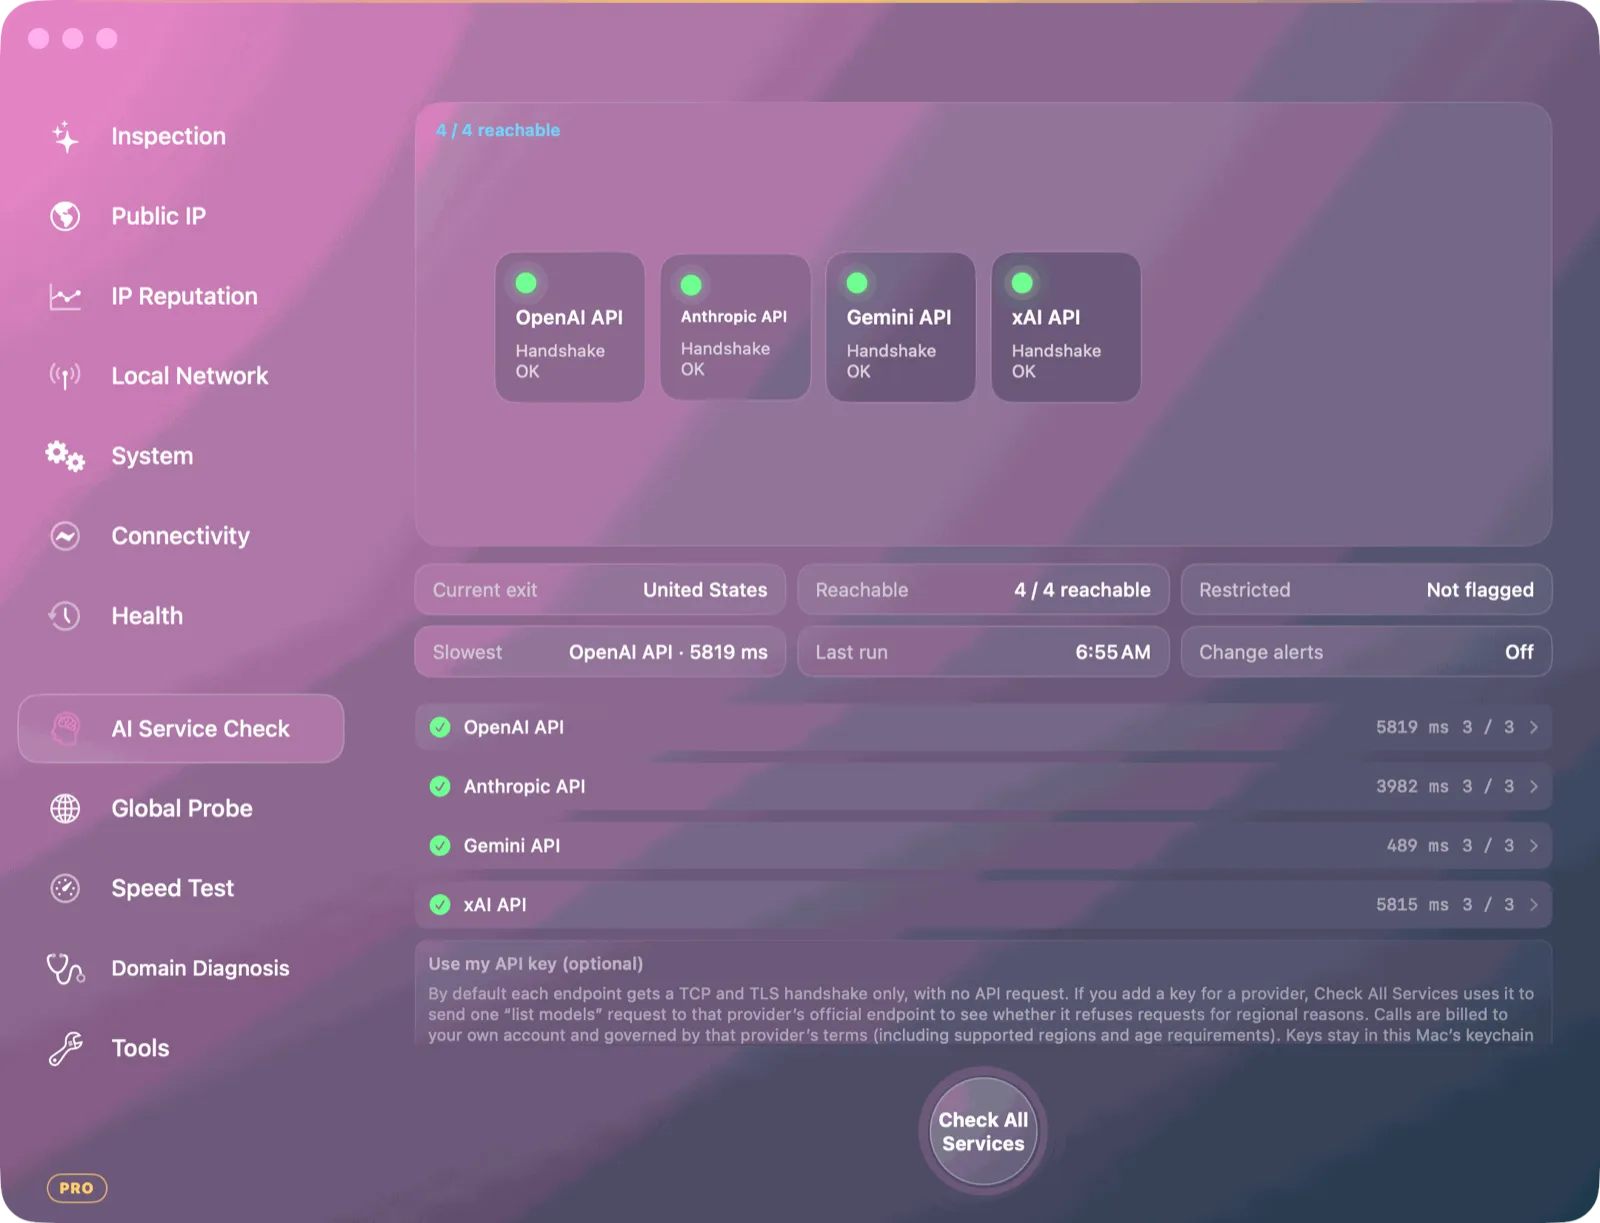Click the green check beside xAI API row
1600x1223 pixels.
[x=440, y=904]
